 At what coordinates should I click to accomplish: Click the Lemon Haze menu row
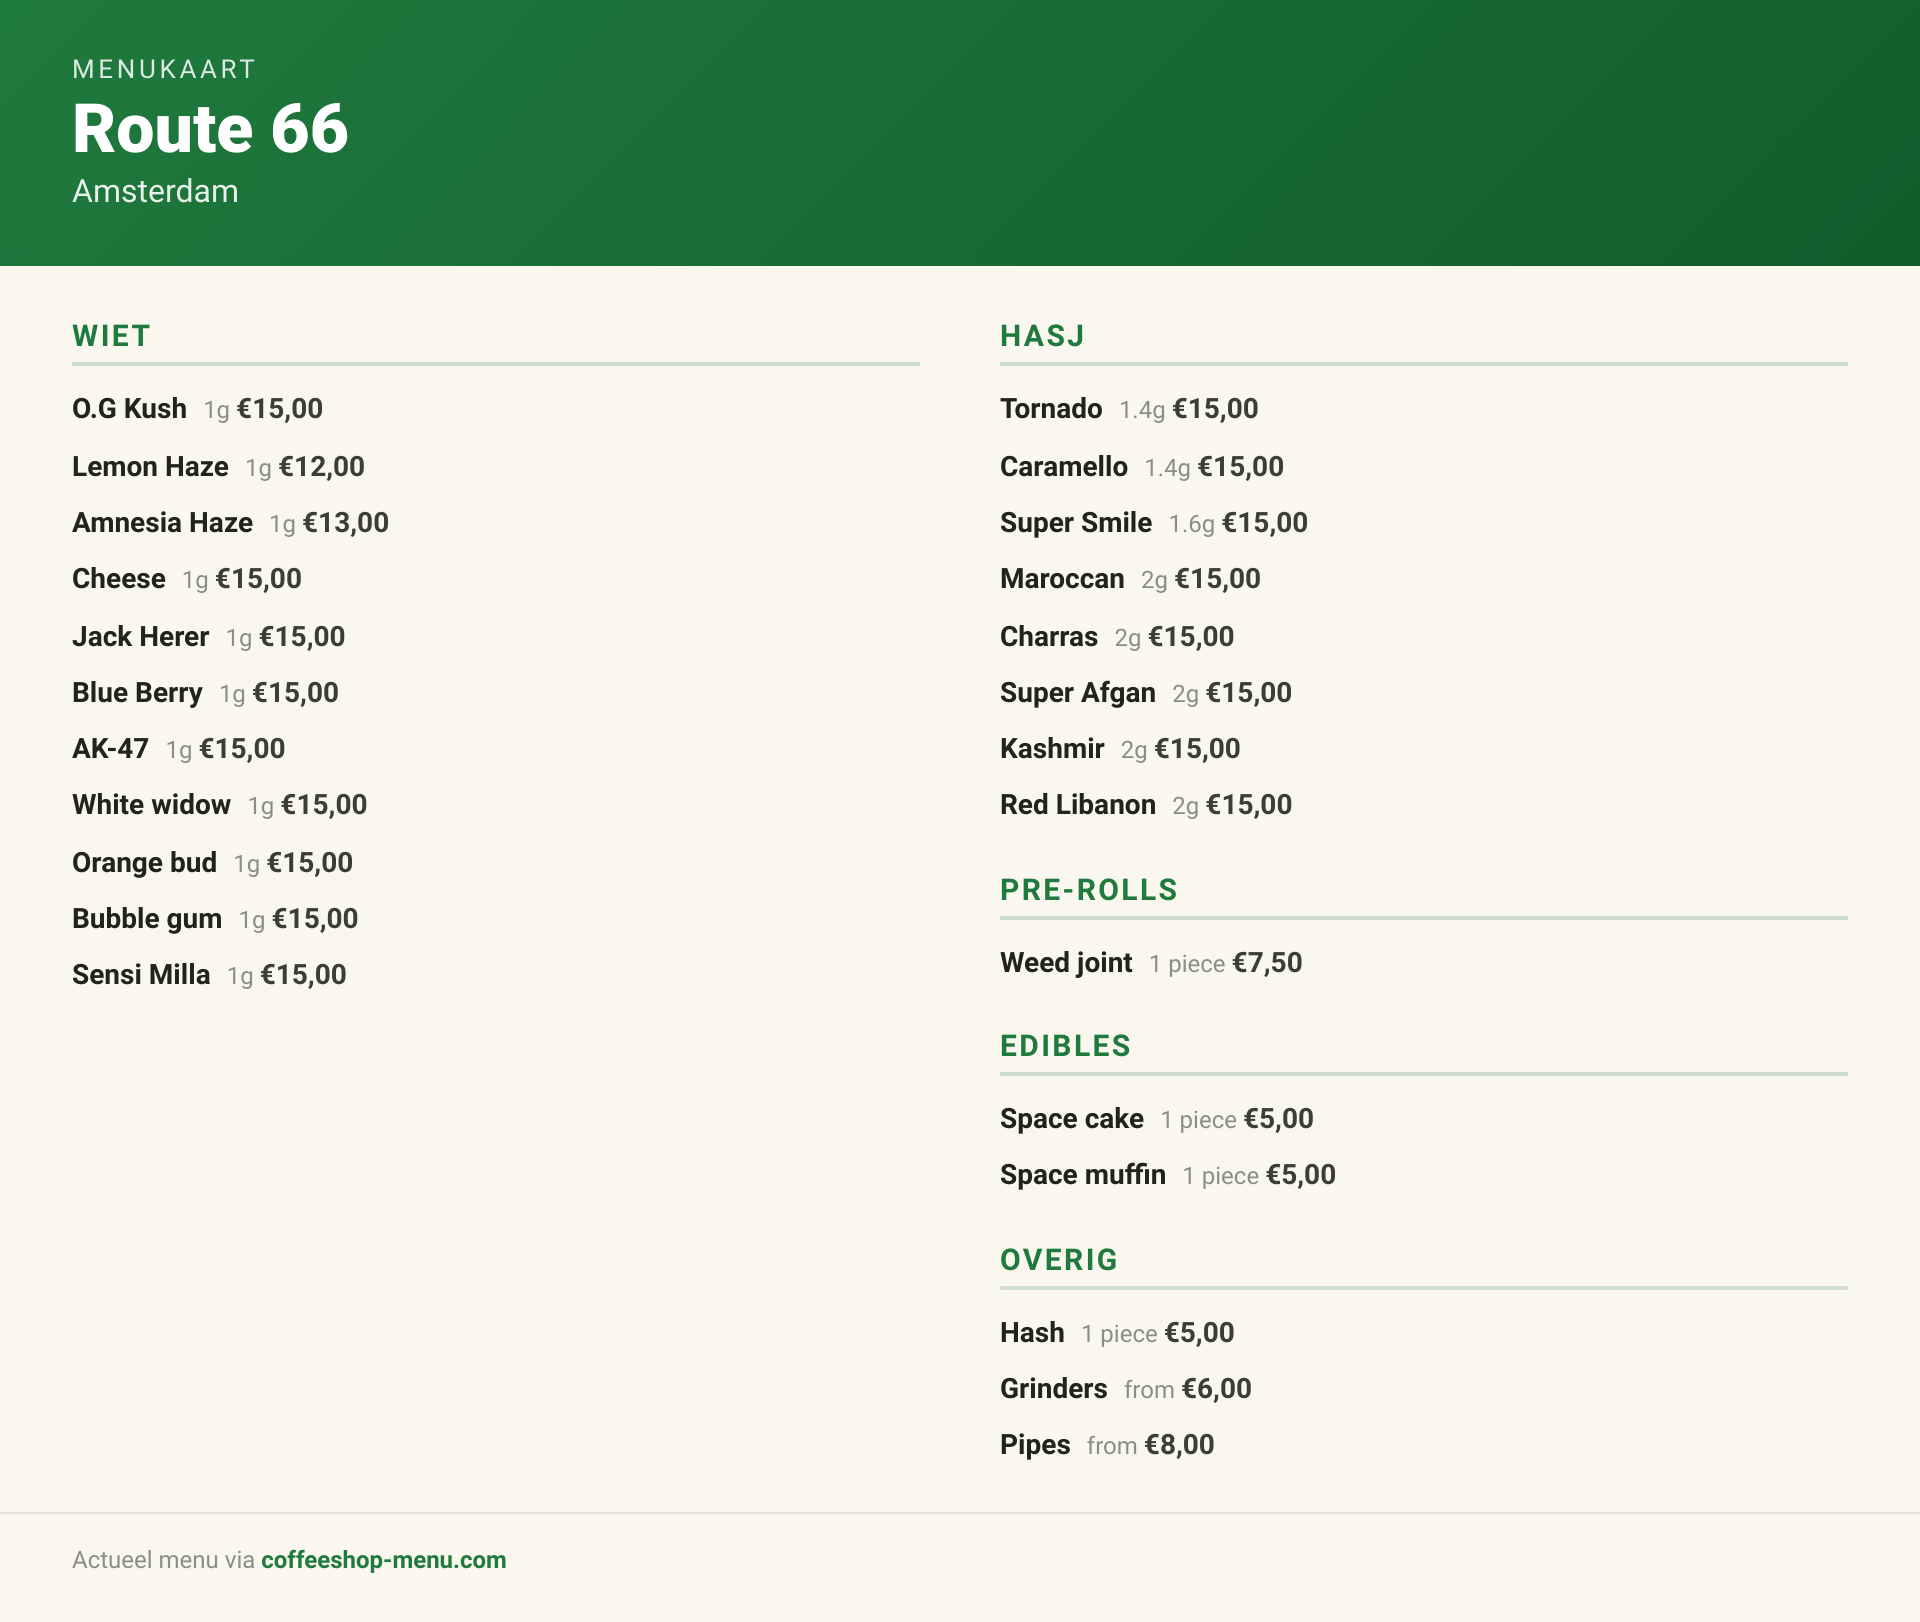(218, 467)
